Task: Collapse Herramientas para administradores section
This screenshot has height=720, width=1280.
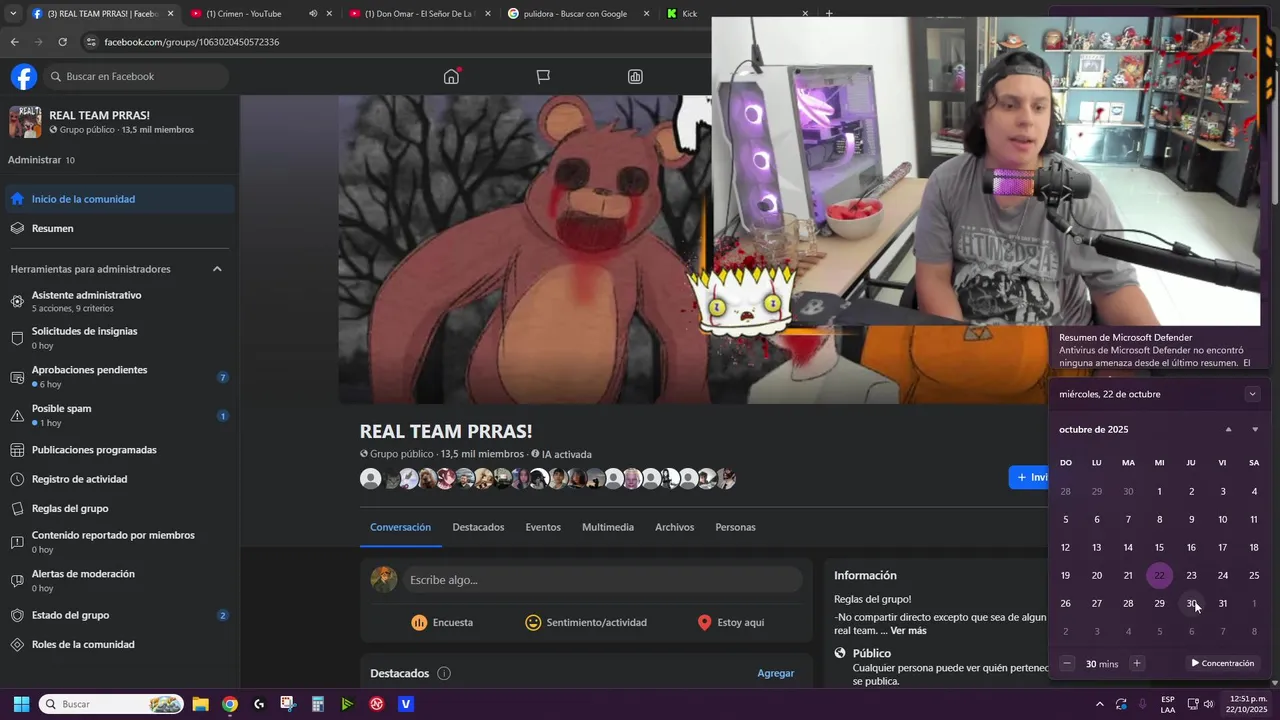Action: point(217,269)
